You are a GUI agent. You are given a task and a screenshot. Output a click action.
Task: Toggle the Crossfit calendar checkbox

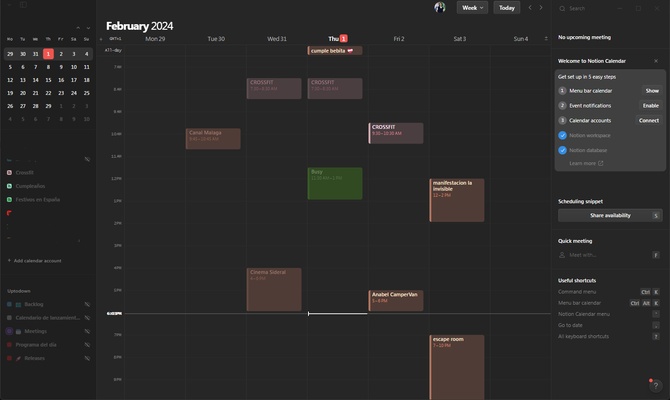tap(9, 173)
